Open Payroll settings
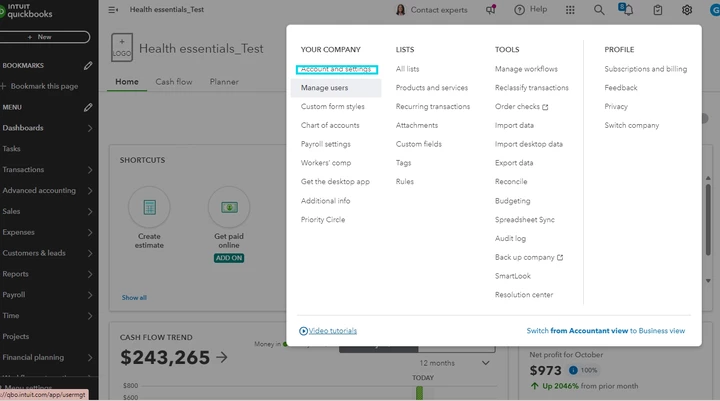Screen dimensions: 720x401 point(326,144)
